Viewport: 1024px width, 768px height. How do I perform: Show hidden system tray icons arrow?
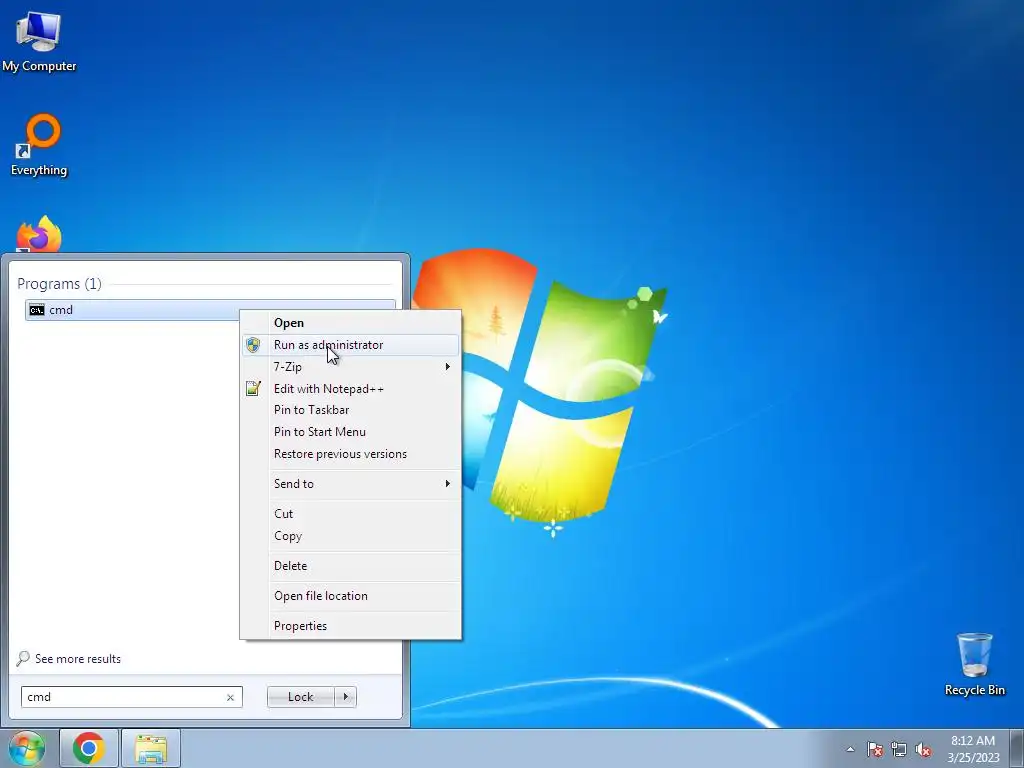tap(850, 749)
